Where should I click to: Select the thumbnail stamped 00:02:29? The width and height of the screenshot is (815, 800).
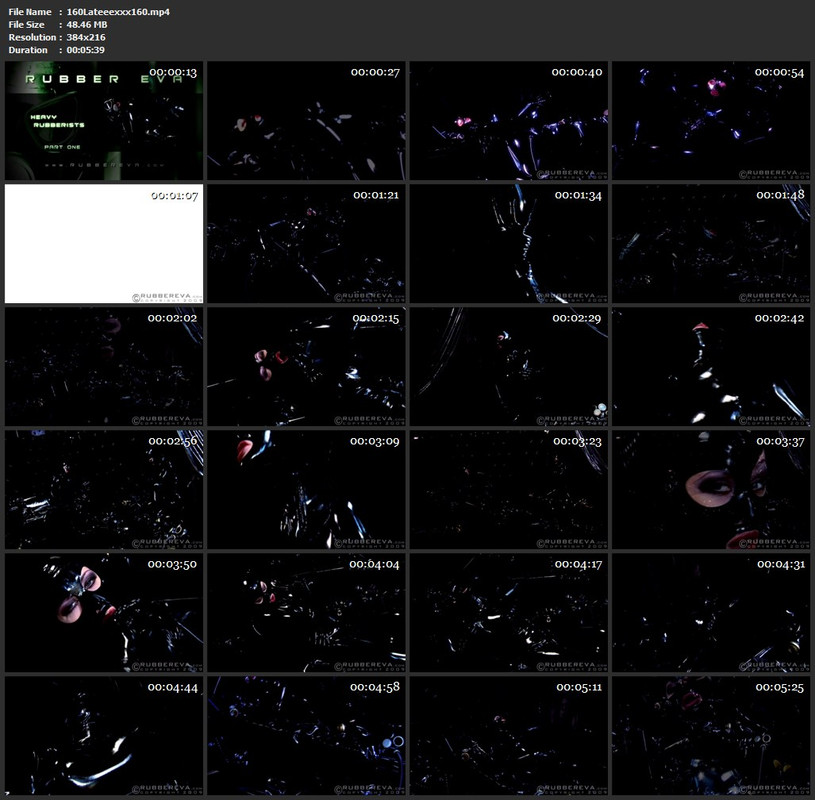[x=509, y=366]
